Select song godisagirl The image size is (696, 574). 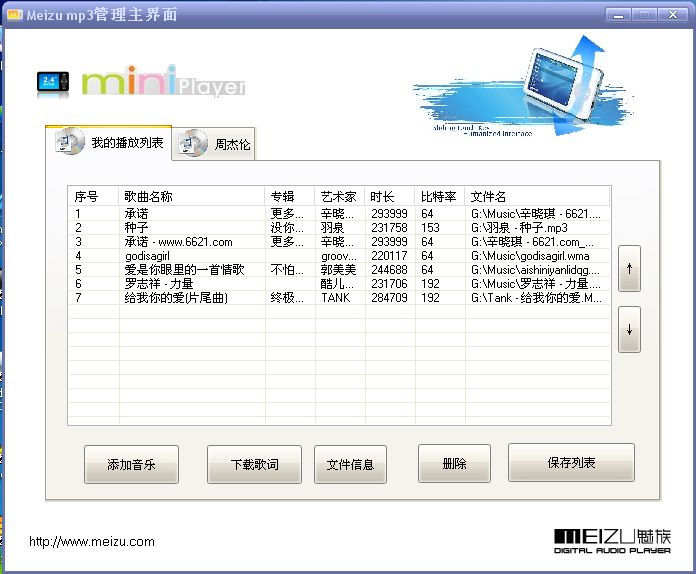pos(339,256)
